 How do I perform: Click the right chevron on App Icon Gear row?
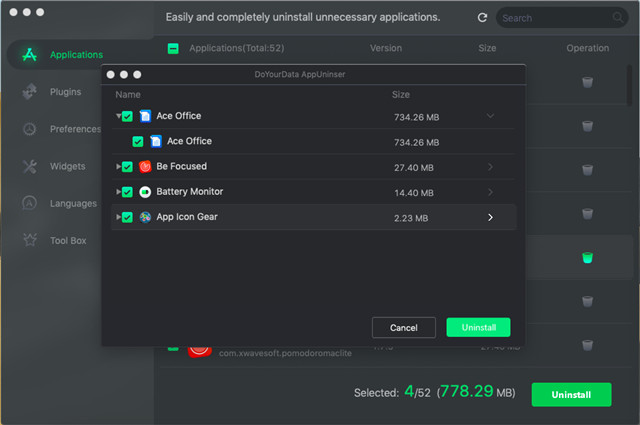[490, 217]
